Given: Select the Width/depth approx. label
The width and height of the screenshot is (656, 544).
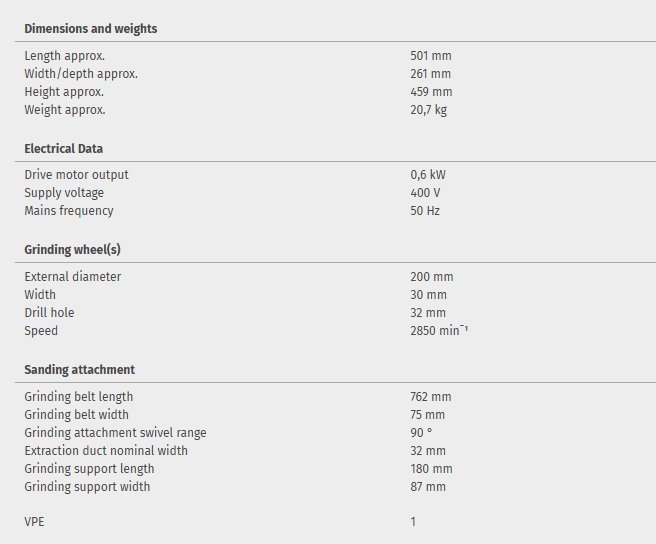Looking at the screenshot, I should tap(81, 74).
